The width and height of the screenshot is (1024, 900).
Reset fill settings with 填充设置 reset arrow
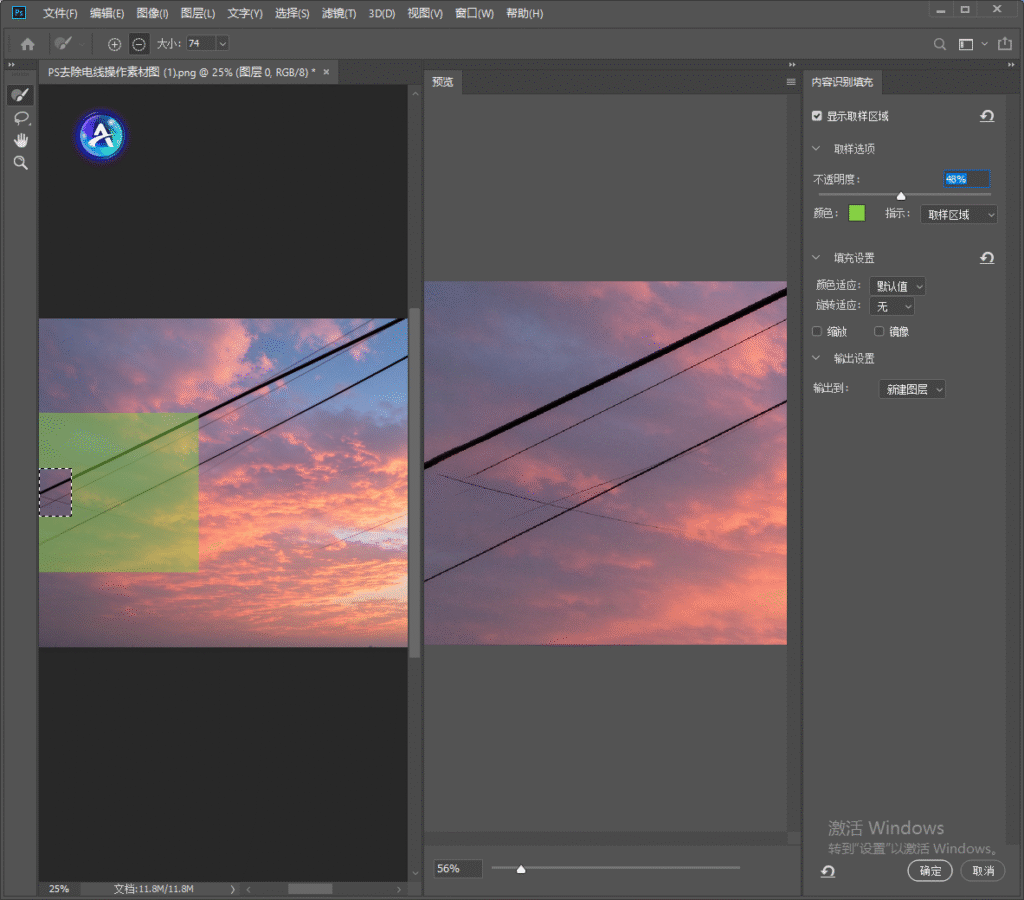click(x=987, y=258)
